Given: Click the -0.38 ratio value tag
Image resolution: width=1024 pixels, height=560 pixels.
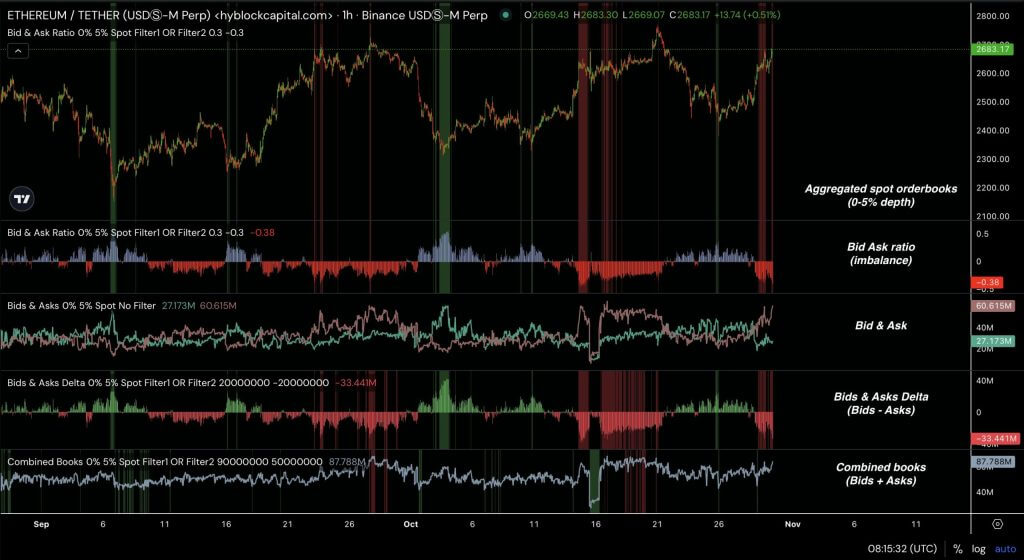Looking at the screenshot, I should (x=989, y=283).
